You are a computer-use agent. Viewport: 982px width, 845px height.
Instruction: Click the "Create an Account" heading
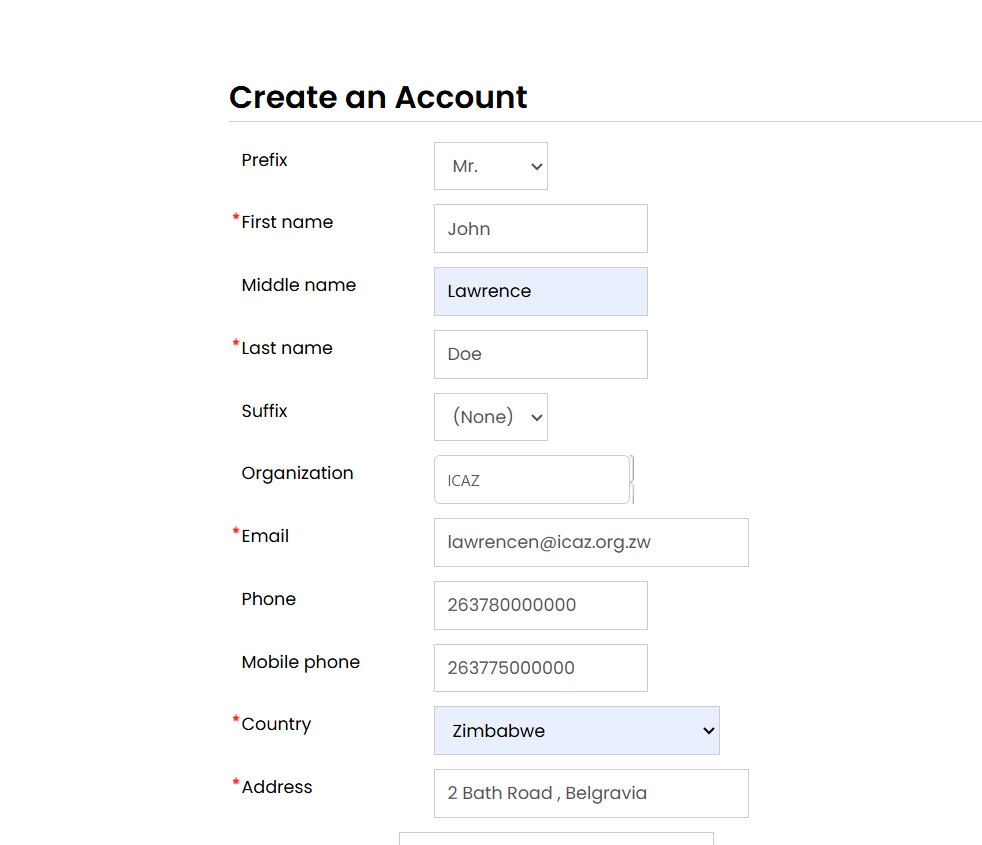[x=378, y=97]
